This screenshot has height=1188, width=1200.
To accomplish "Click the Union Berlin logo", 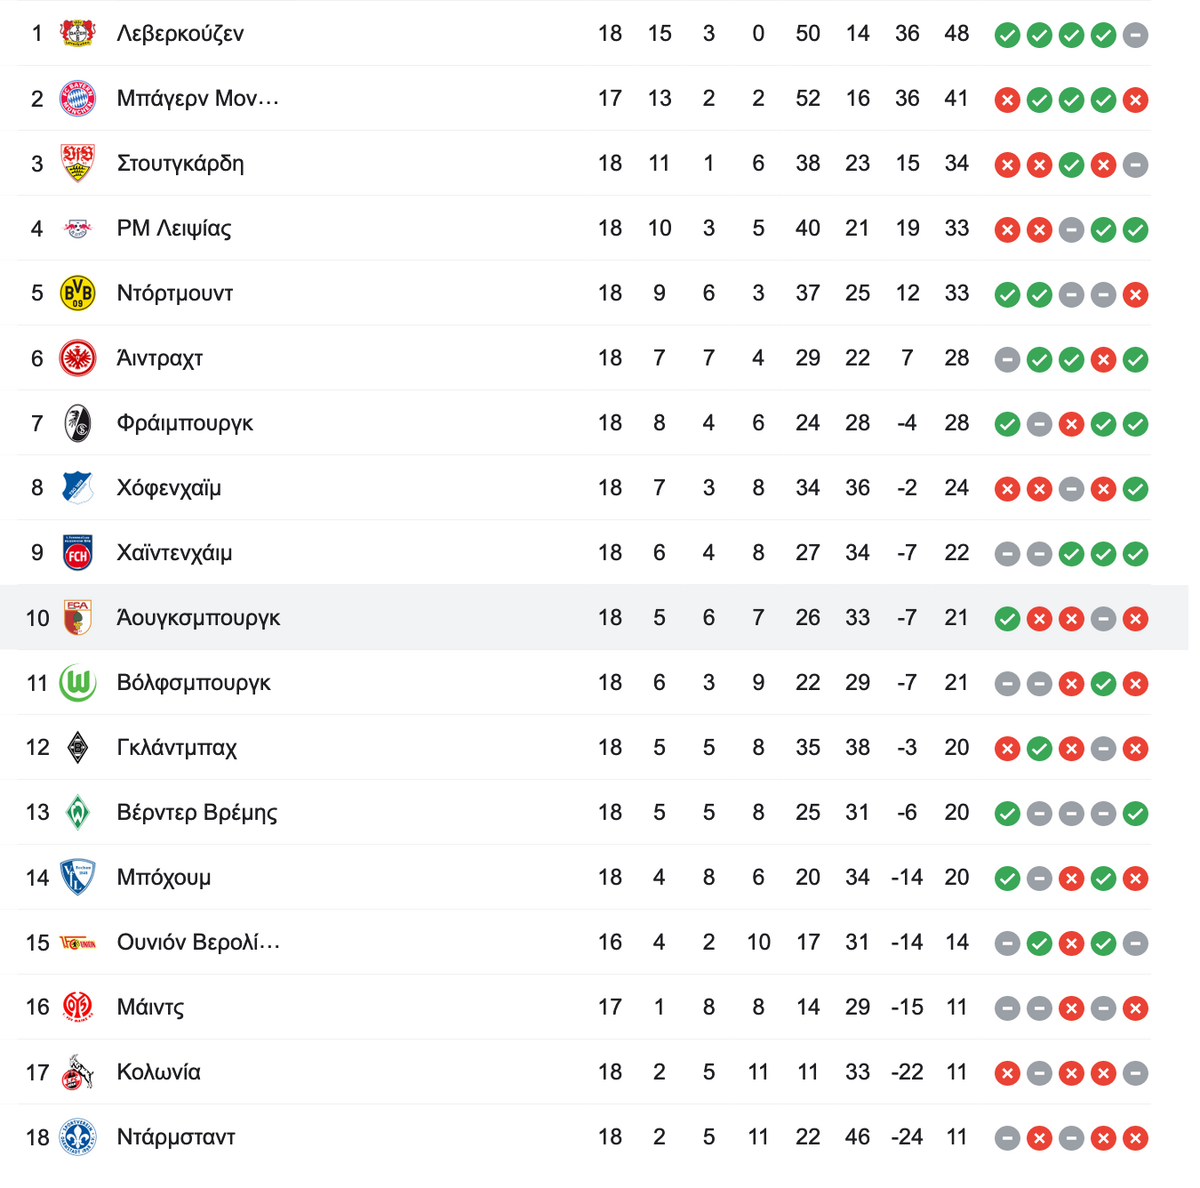I will (77, 942).
